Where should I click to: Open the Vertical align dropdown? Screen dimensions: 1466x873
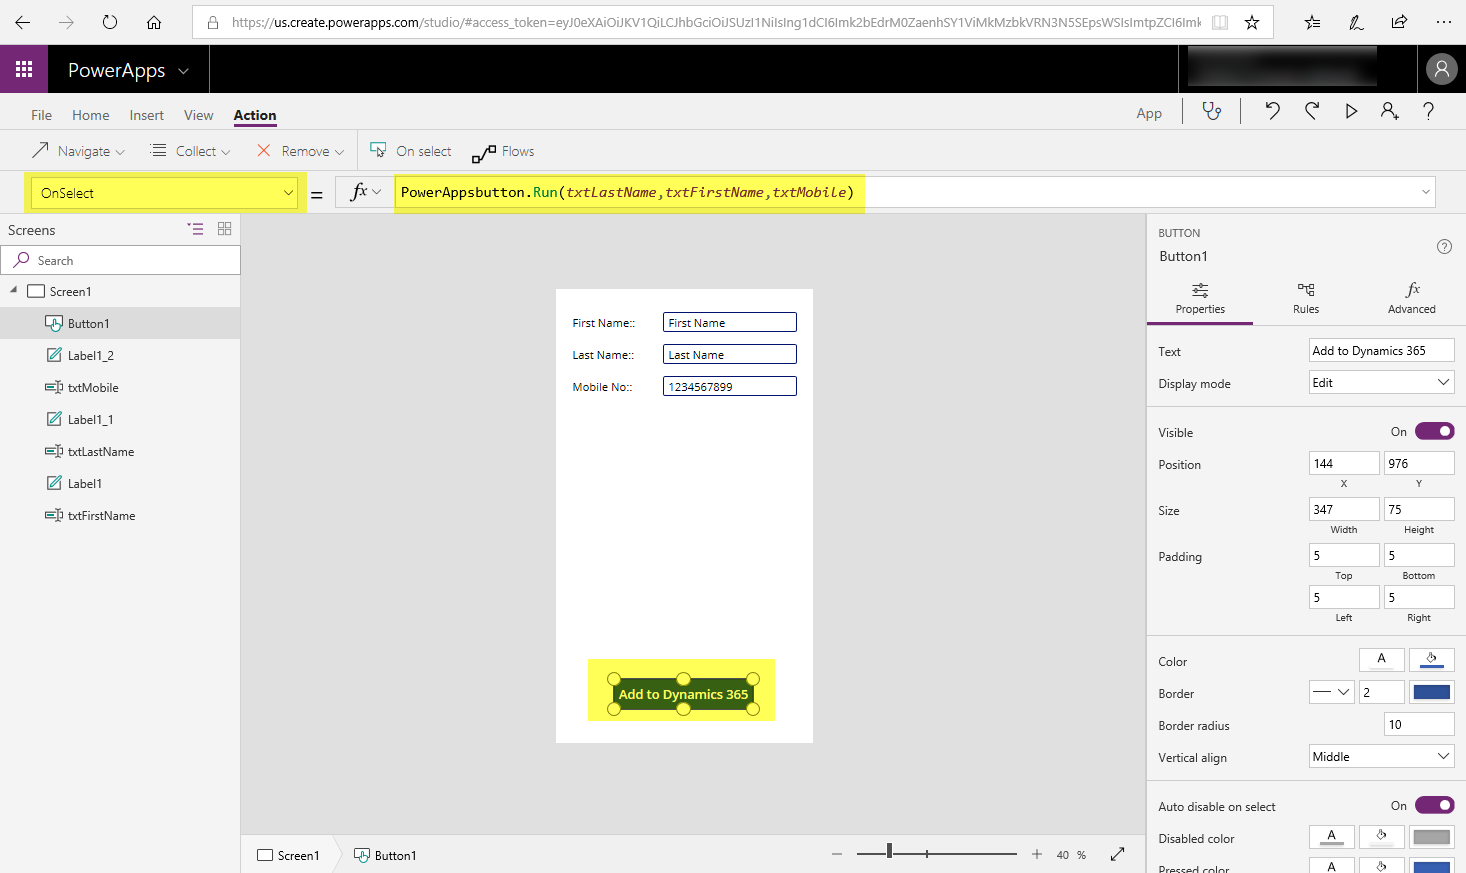coord(1381,756)
